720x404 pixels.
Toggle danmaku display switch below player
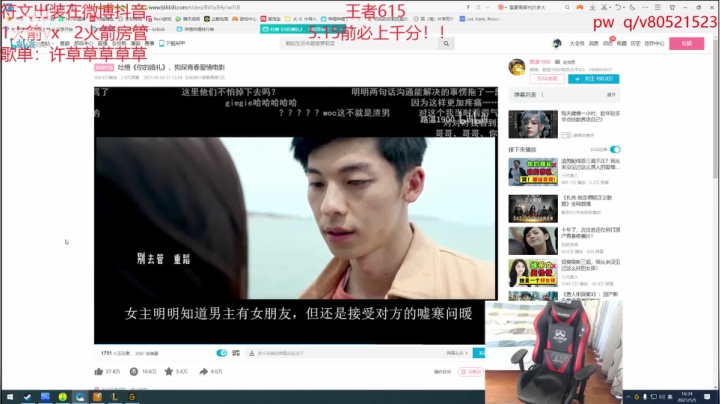pyautogui.click(x=221, y=353)
